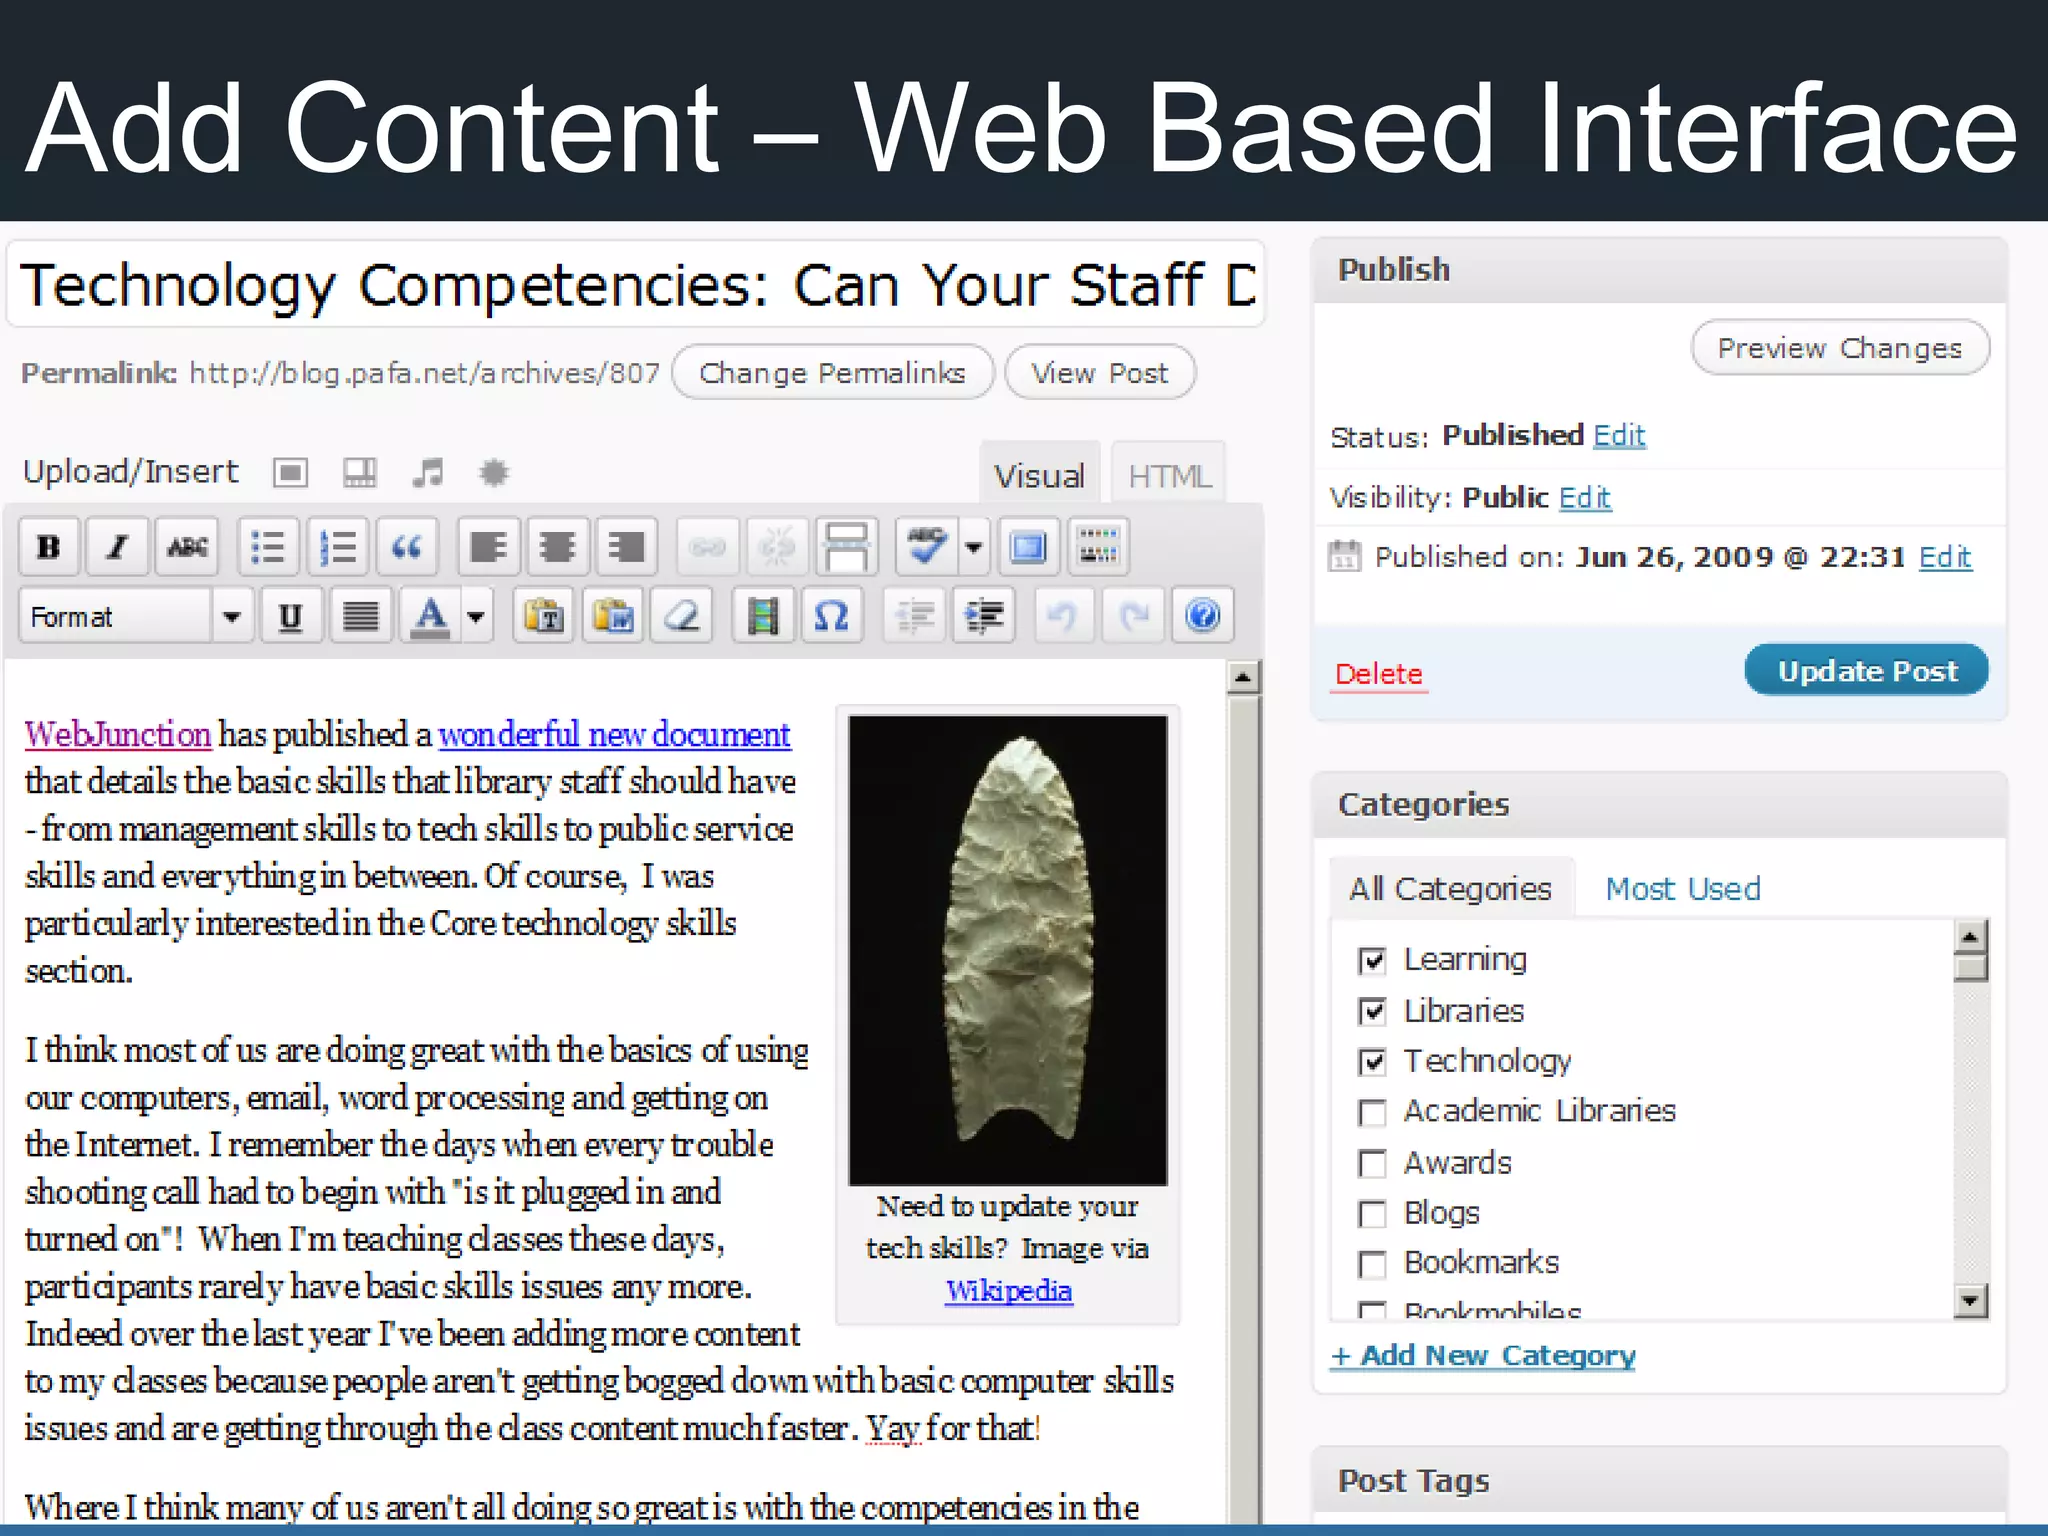Add media via Upload/Insert star icon
Viewport: 2048px width, 1536px height.
pyautogui.click(x=494, y=472)
